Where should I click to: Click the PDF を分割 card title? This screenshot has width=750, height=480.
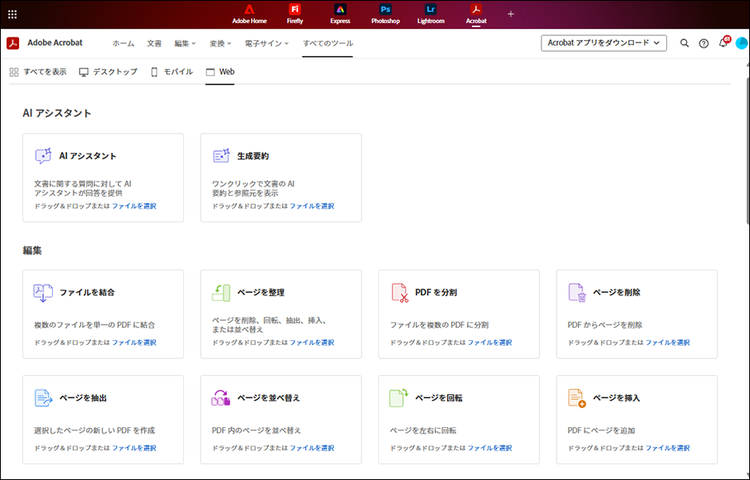[436, 293]
